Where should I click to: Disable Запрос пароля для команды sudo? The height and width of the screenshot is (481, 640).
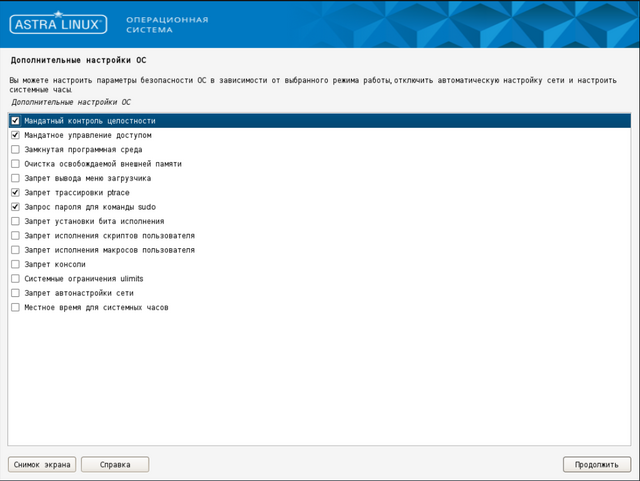click(15, 206)
